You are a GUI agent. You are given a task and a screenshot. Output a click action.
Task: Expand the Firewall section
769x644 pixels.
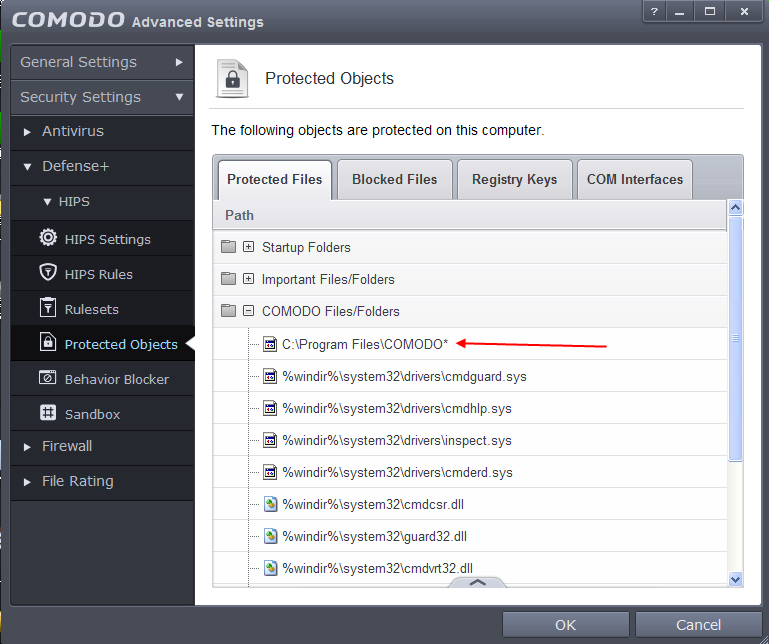28,446
